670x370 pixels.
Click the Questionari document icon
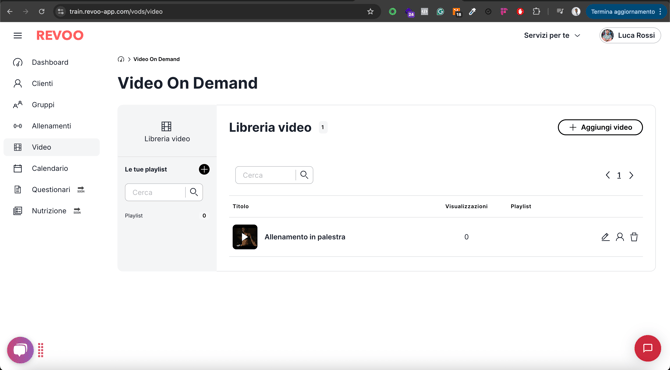coord(18,189)
